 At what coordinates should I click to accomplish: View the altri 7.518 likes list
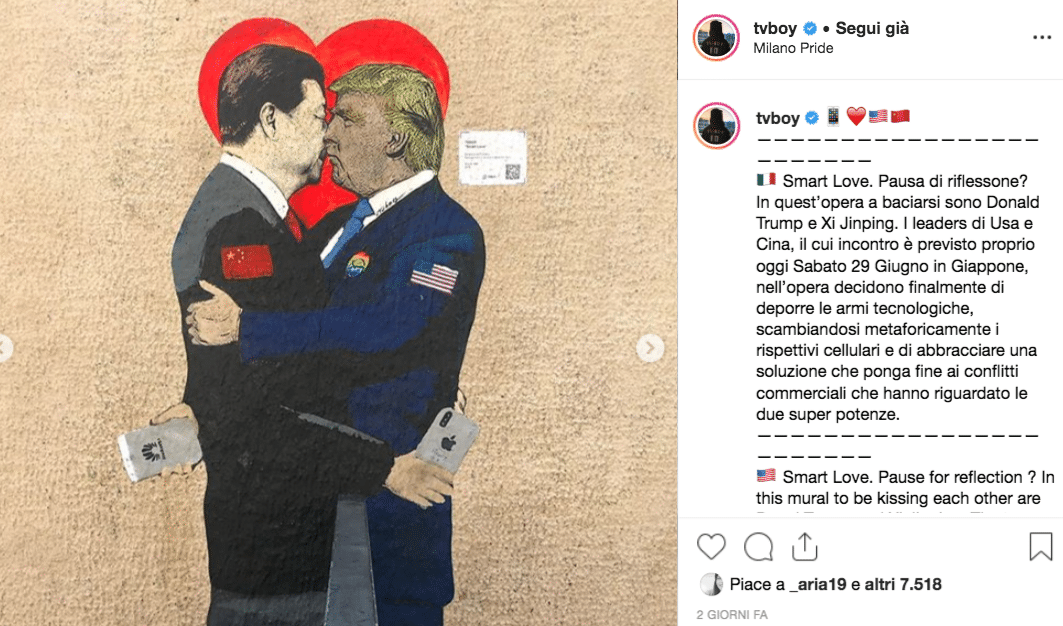coord(903,585)
